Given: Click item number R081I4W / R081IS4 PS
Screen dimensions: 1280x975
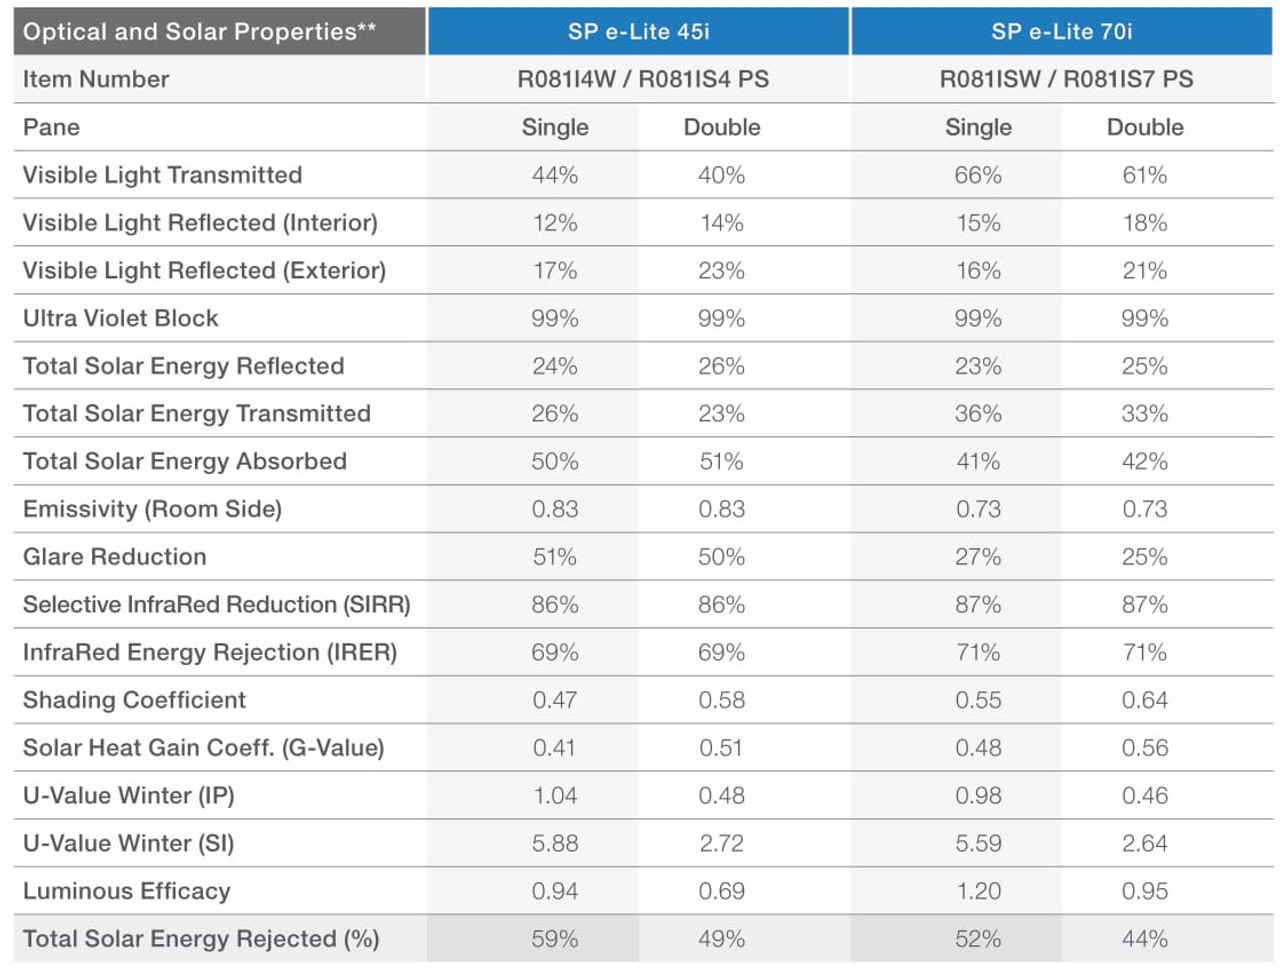Looking at the screenshot, I should (642, 79).
